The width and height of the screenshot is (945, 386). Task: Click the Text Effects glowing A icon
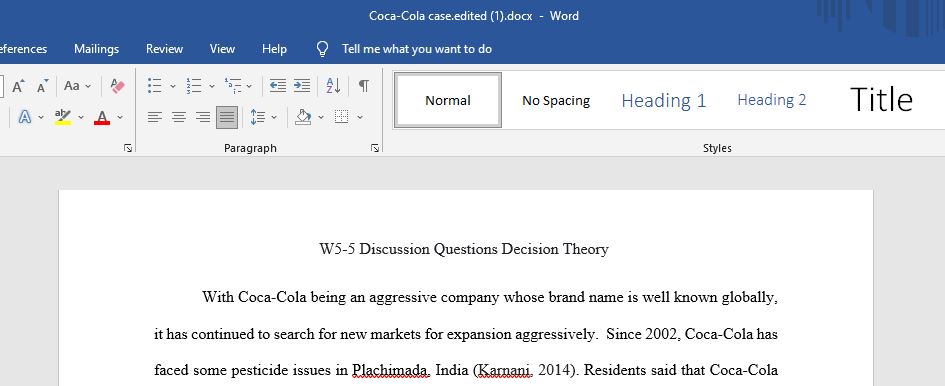click(25, 117)
